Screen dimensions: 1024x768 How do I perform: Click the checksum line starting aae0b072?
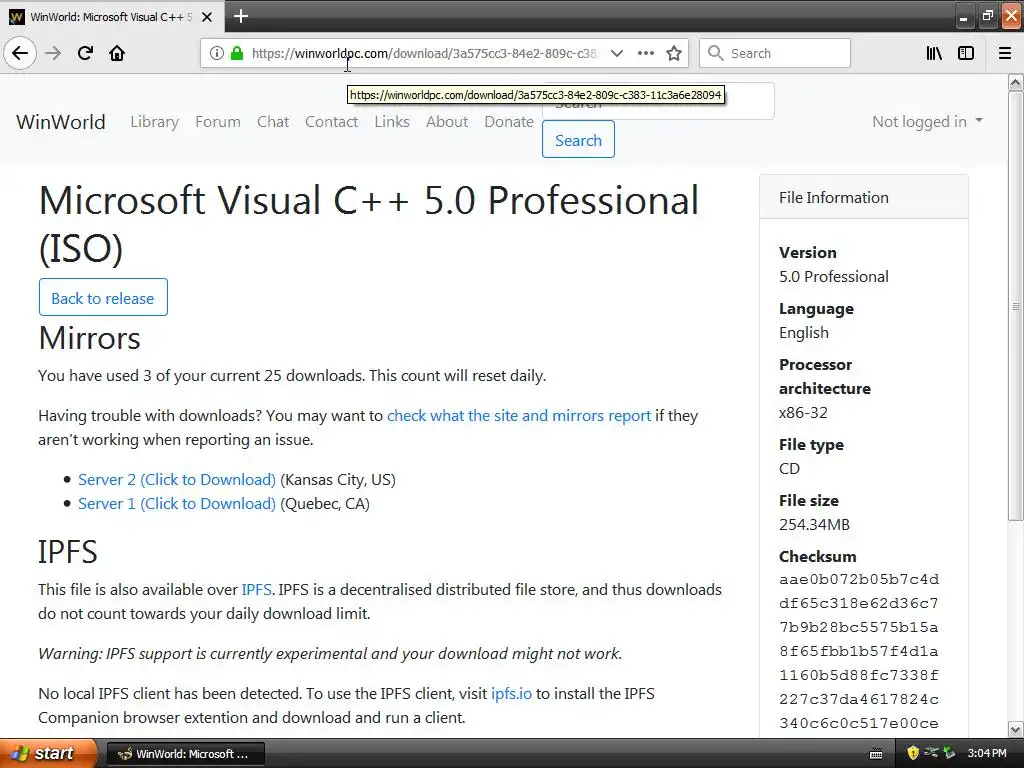[859, 579]
